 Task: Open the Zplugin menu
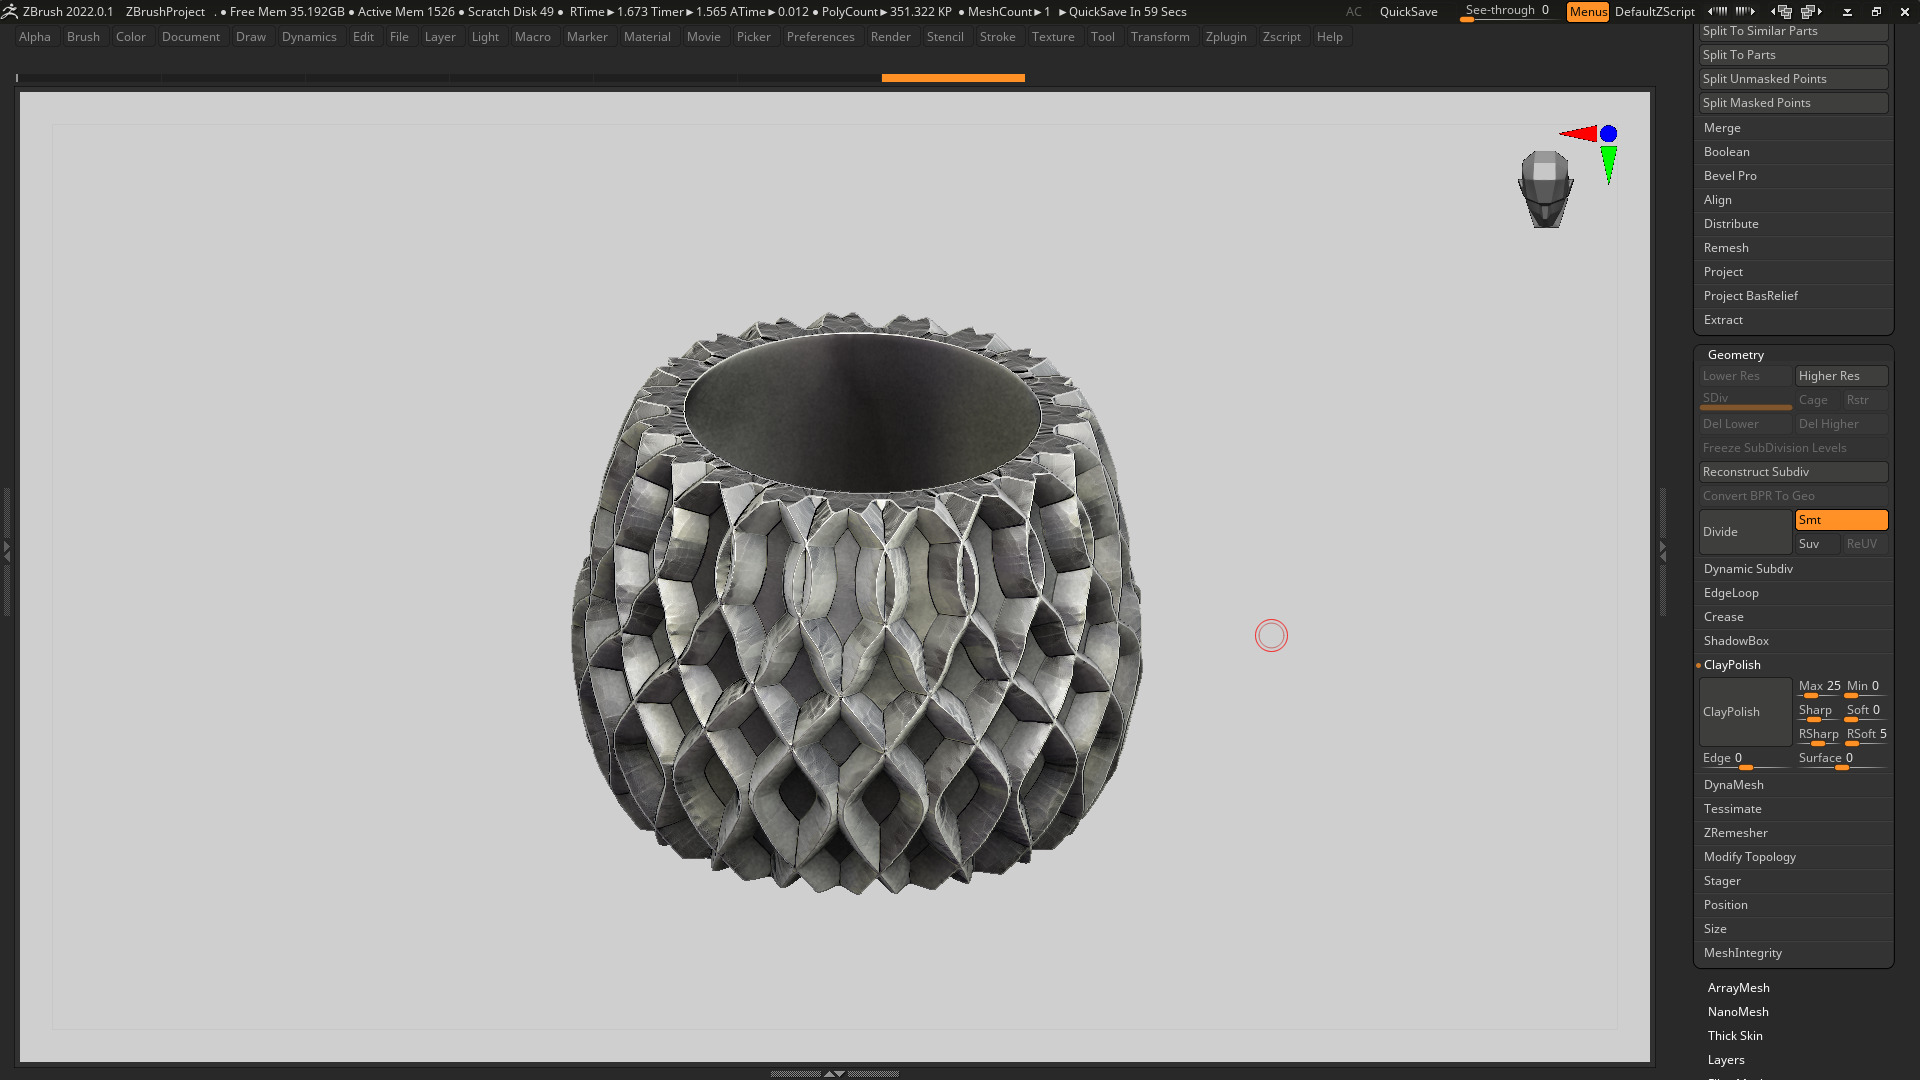[1226, 37]
